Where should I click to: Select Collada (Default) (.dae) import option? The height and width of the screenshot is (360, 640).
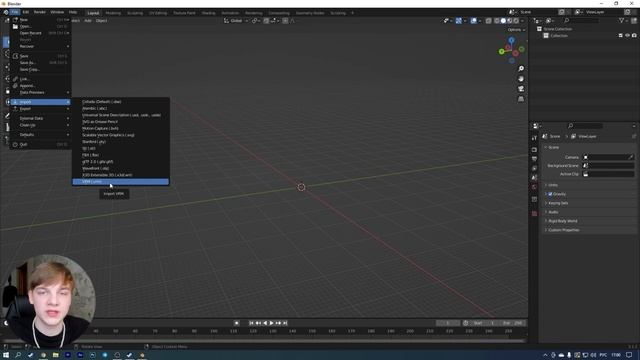(x=120, y=102)
